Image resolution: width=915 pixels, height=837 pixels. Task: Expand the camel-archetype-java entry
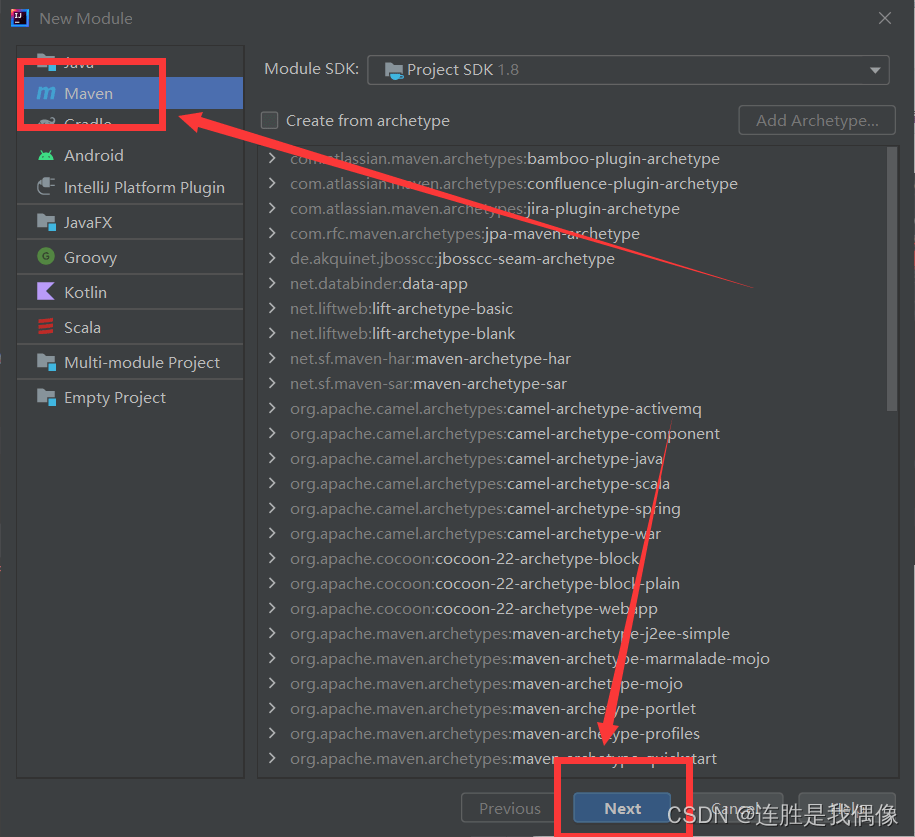(272, 459)
